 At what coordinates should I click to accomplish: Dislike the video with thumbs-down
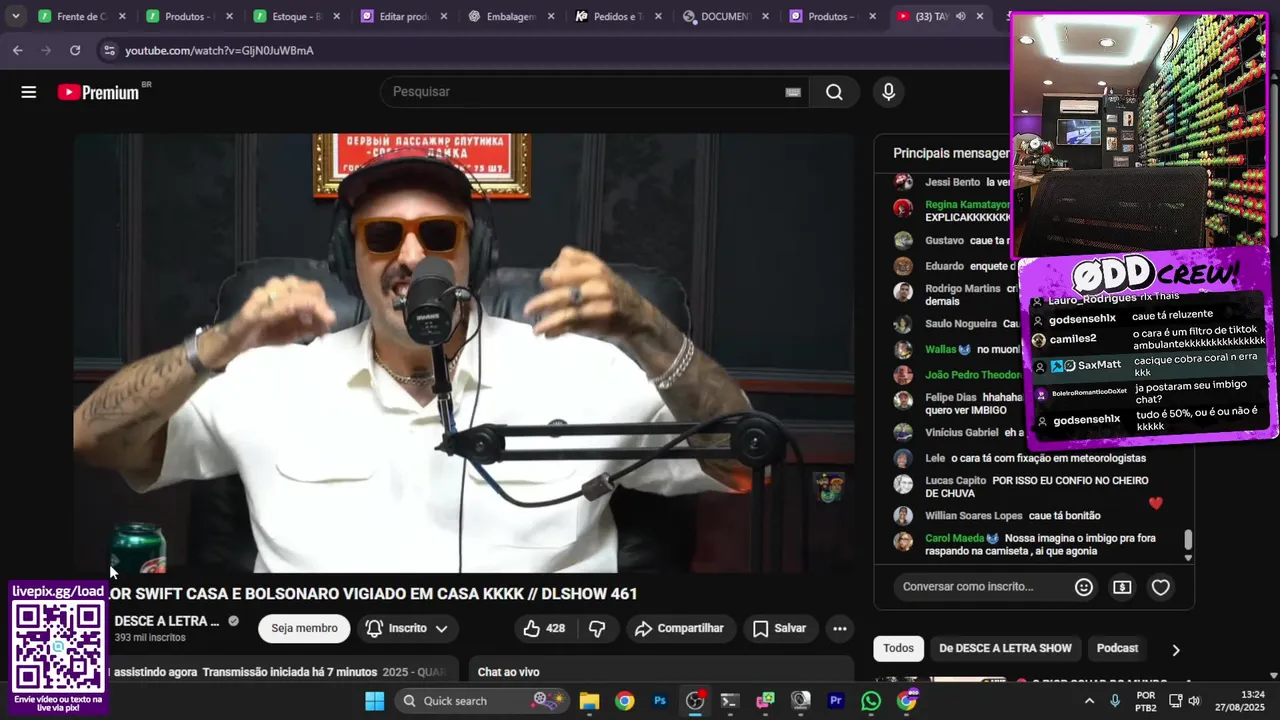(x=597, y=628)
